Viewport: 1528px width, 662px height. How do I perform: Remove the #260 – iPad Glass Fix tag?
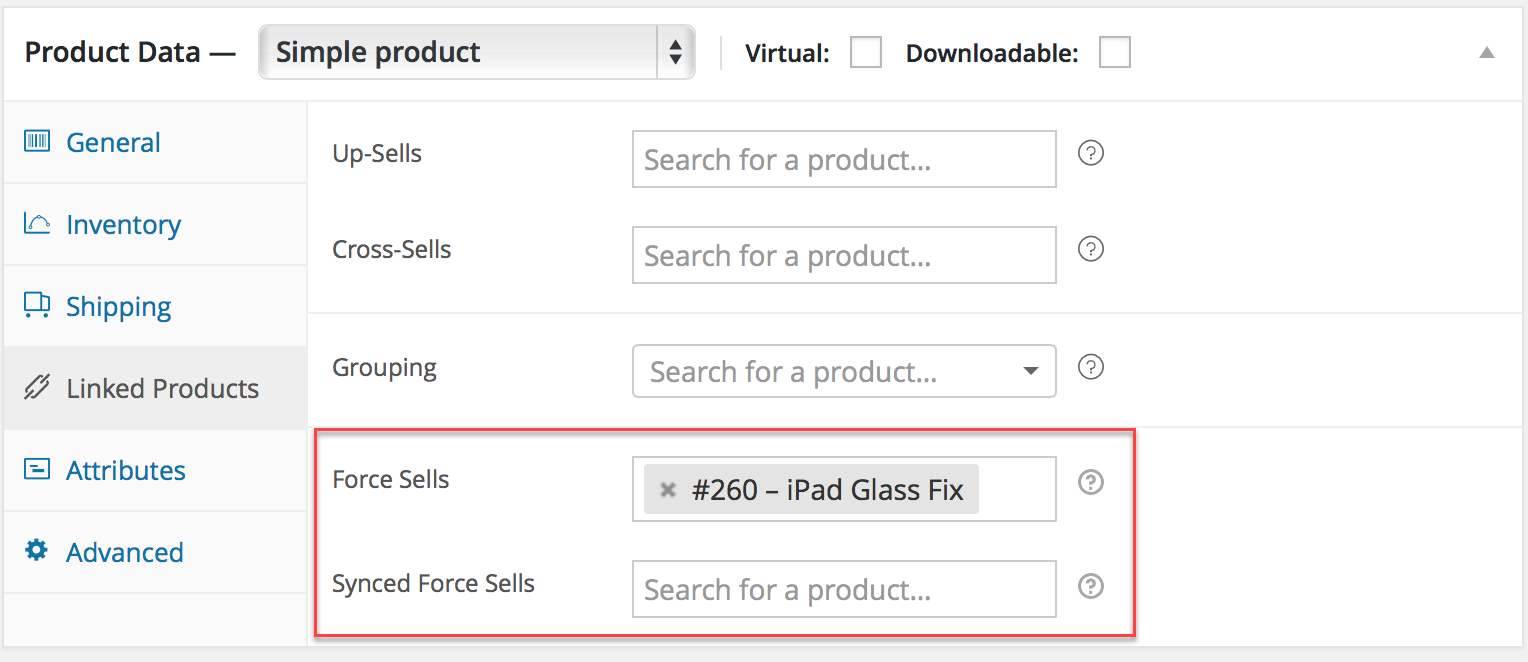pyautogui.click(x=668, y=490)
